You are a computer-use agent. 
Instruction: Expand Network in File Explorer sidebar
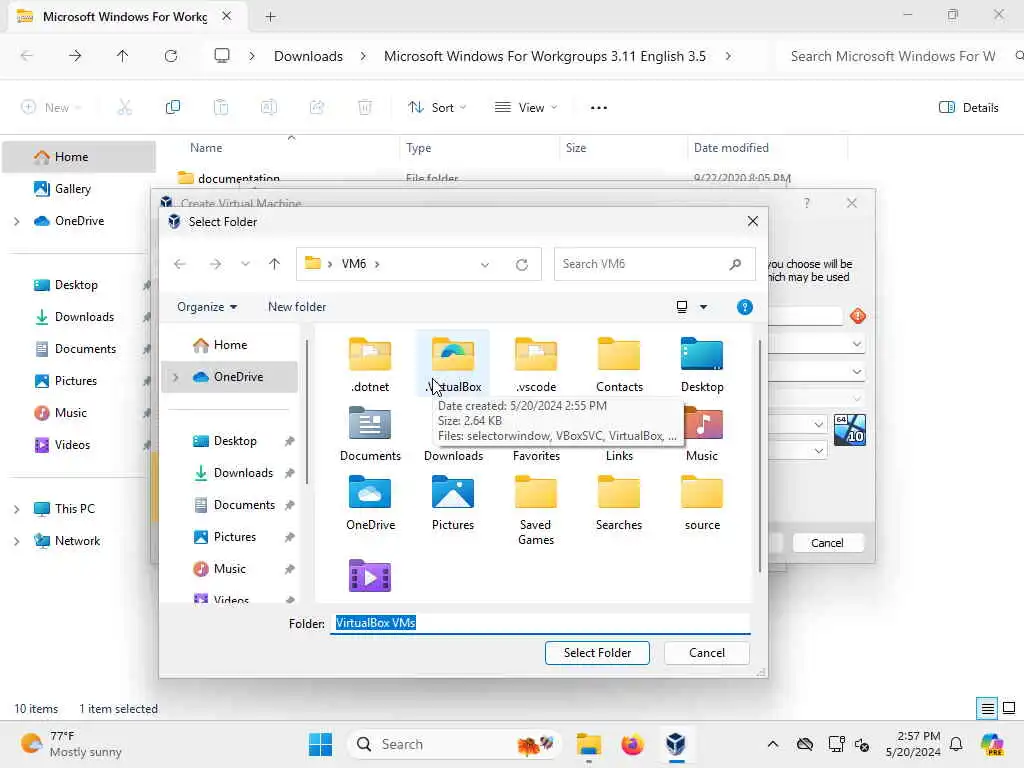(x=16, y=541)
